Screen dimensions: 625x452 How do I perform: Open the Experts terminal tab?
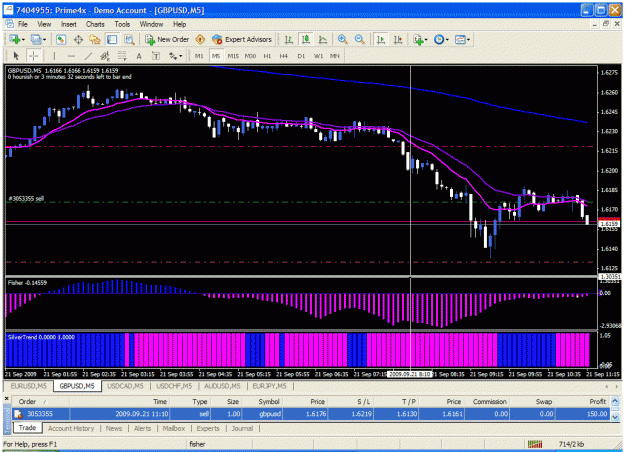208,428
